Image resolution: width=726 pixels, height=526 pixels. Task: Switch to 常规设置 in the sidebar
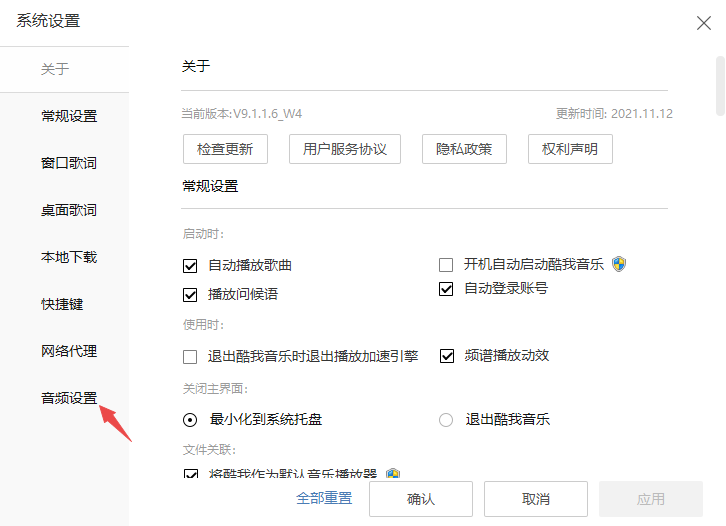(69, 116)
